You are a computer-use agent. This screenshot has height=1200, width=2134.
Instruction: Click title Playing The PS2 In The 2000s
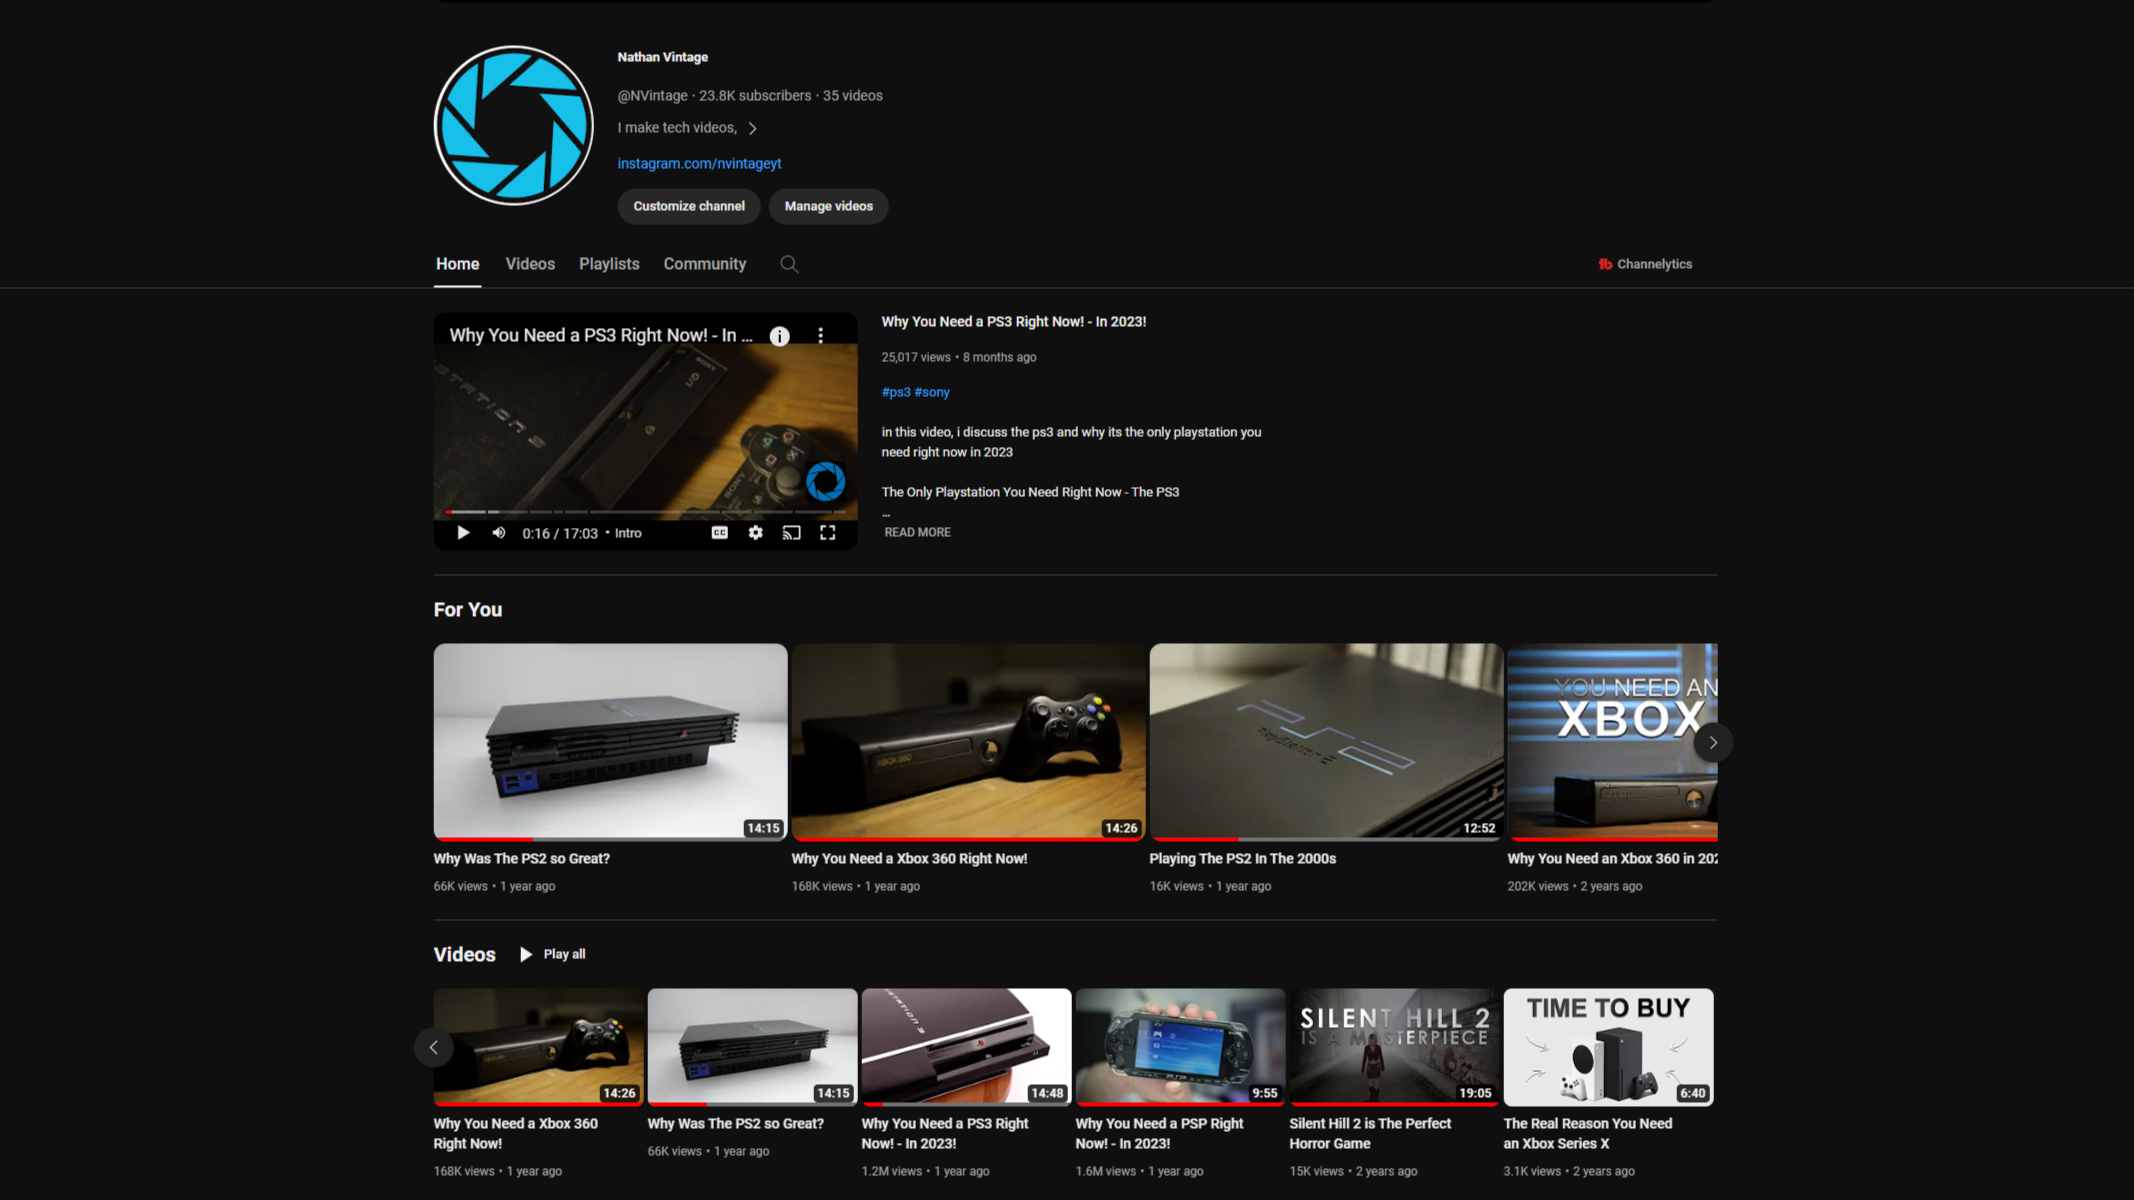[1242, 858]
